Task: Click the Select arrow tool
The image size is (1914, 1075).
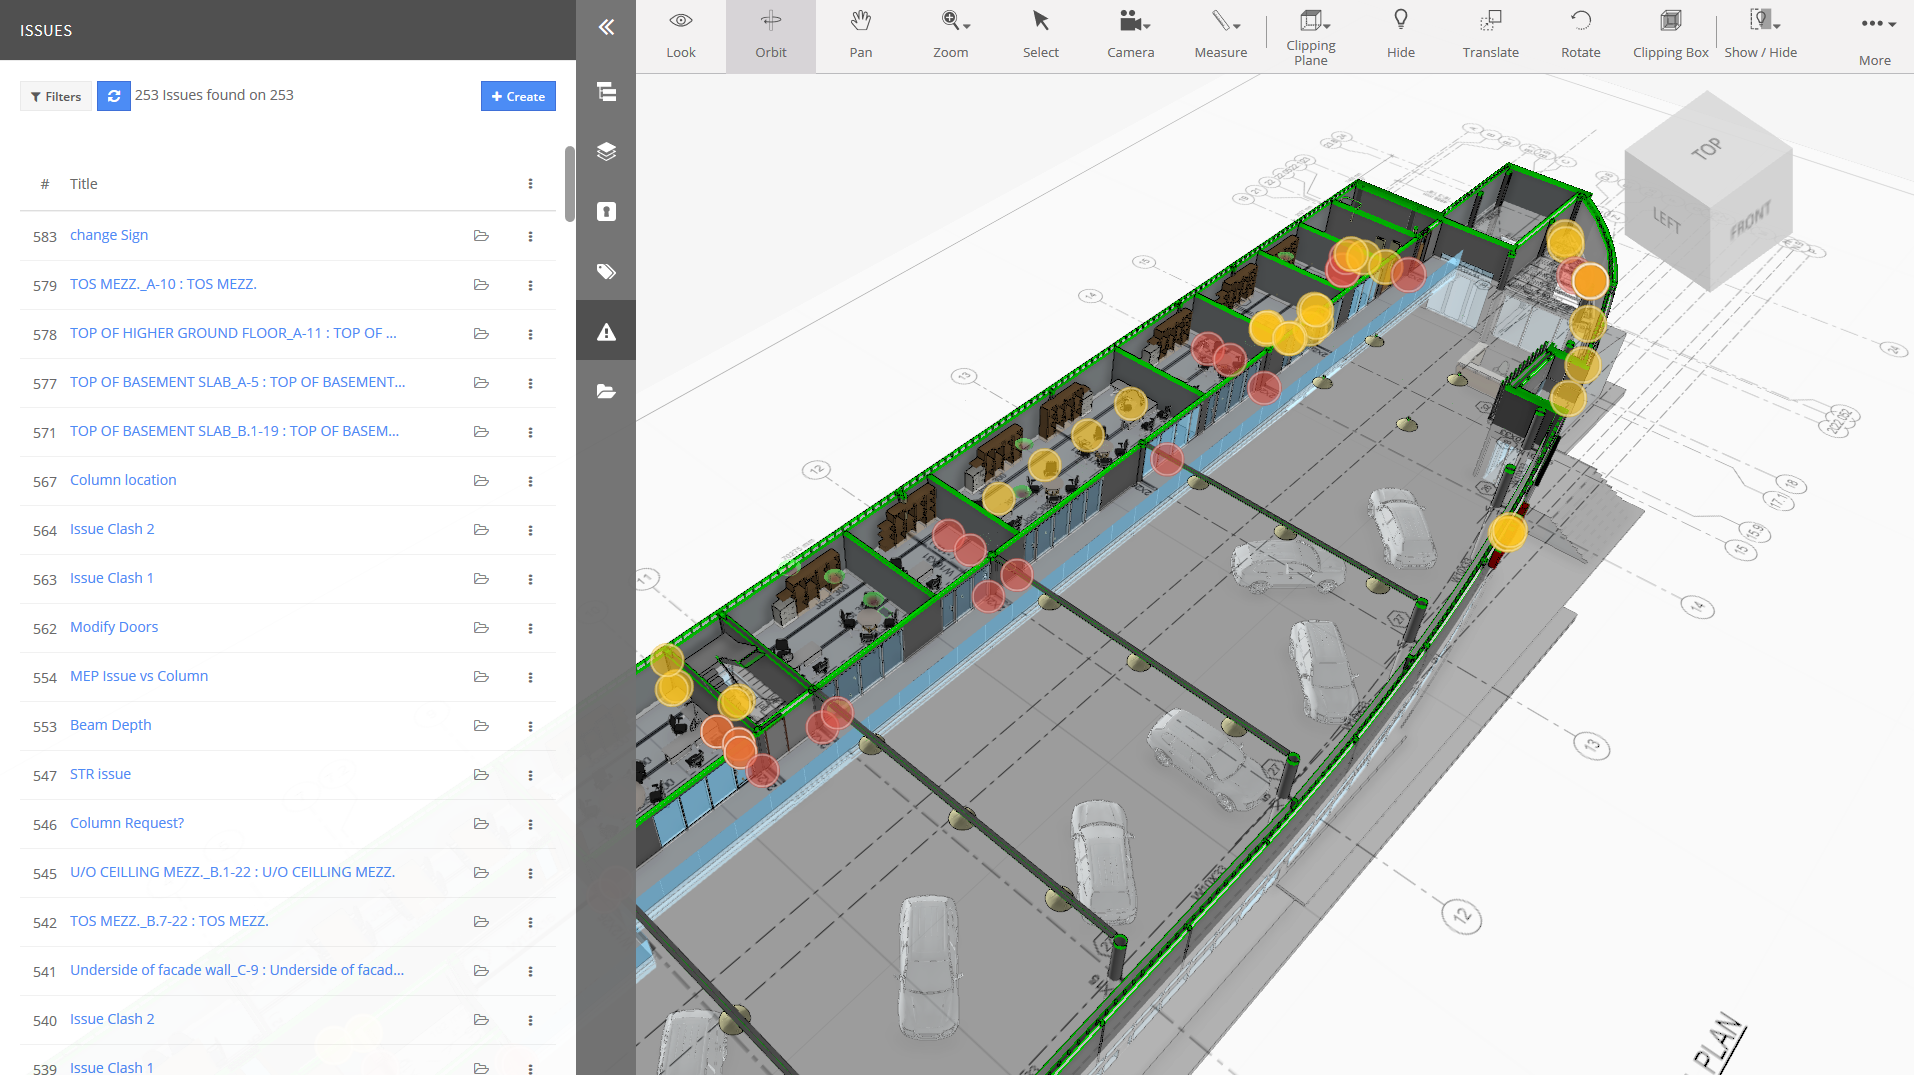Action: 1040,36
